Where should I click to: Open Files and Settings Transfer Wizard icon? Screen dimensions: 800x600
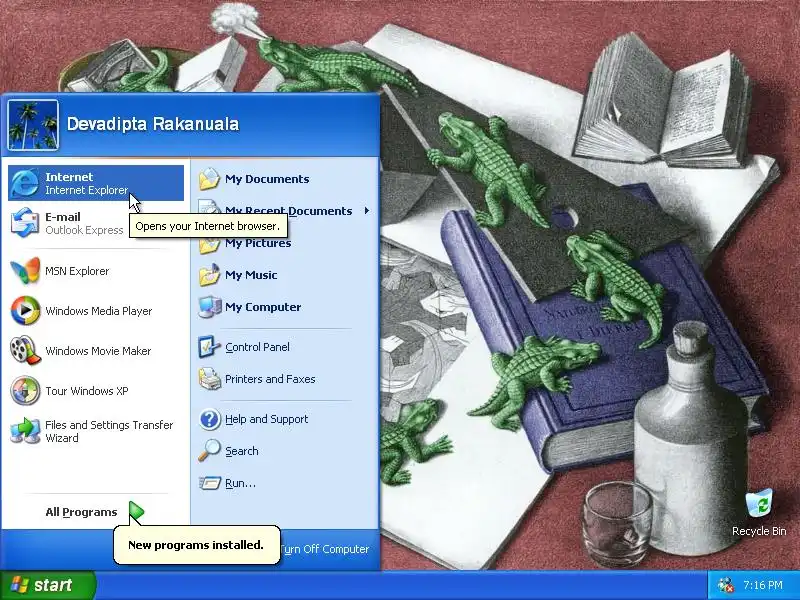[x=24, y=431]
